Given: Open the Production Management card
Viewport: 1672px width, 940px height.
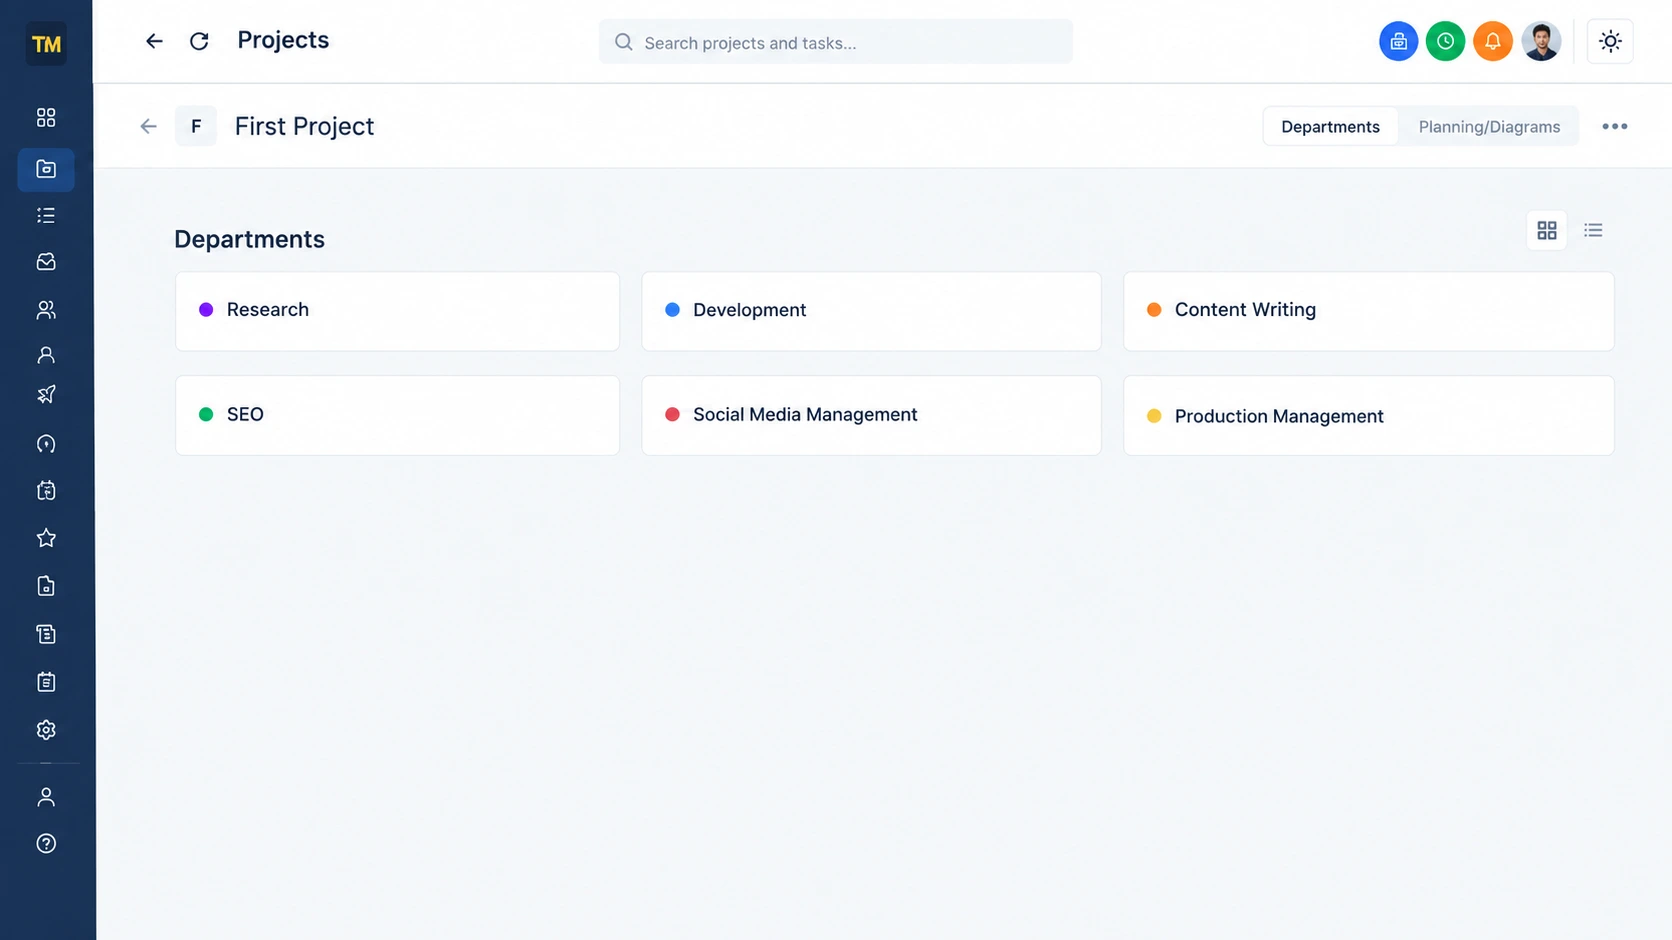Looking at the screenshot, I should 1368,415.
